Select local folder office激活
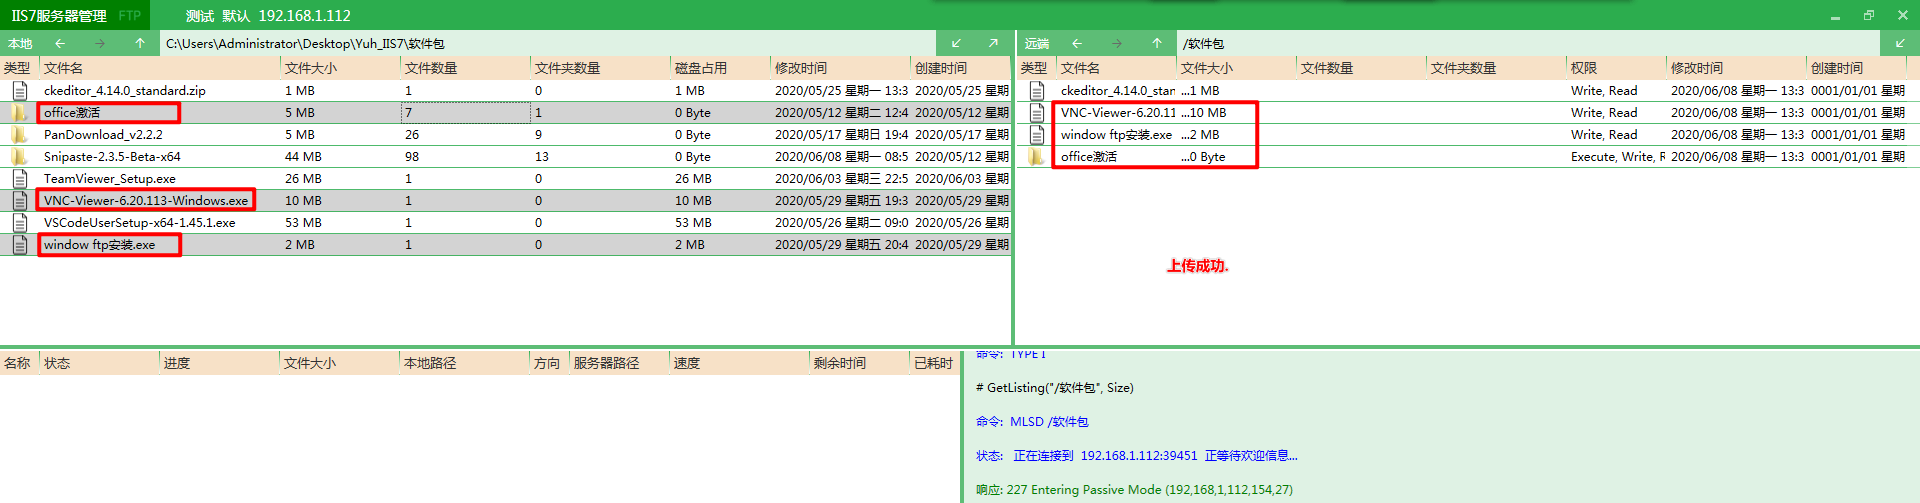 (72, 112)
